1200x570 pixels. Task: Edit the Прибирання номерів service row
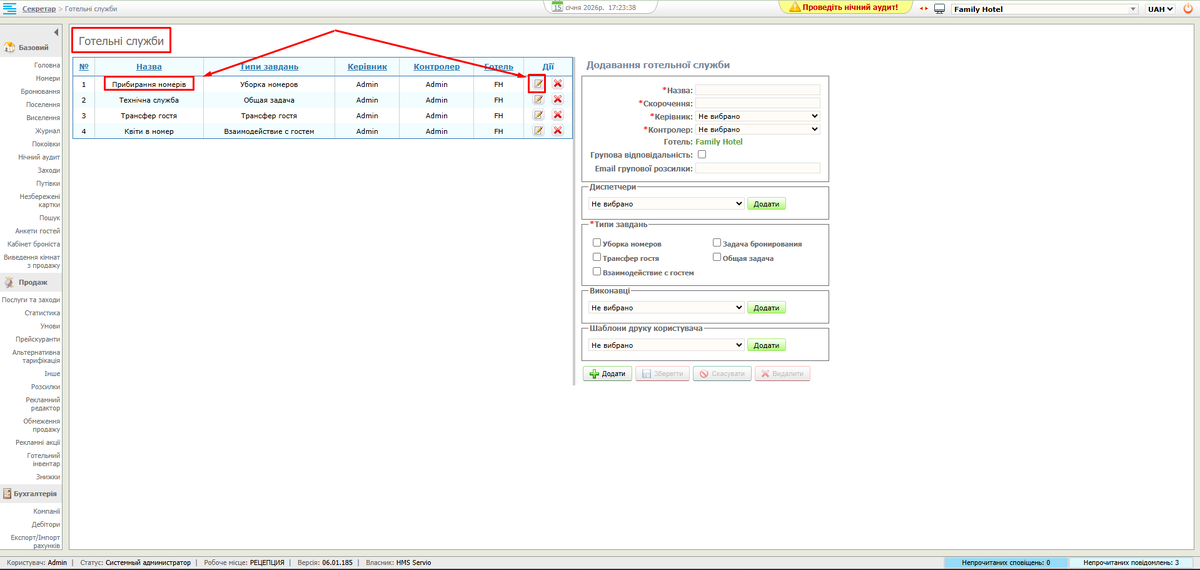pyautogui.click(x=538, y=84)
